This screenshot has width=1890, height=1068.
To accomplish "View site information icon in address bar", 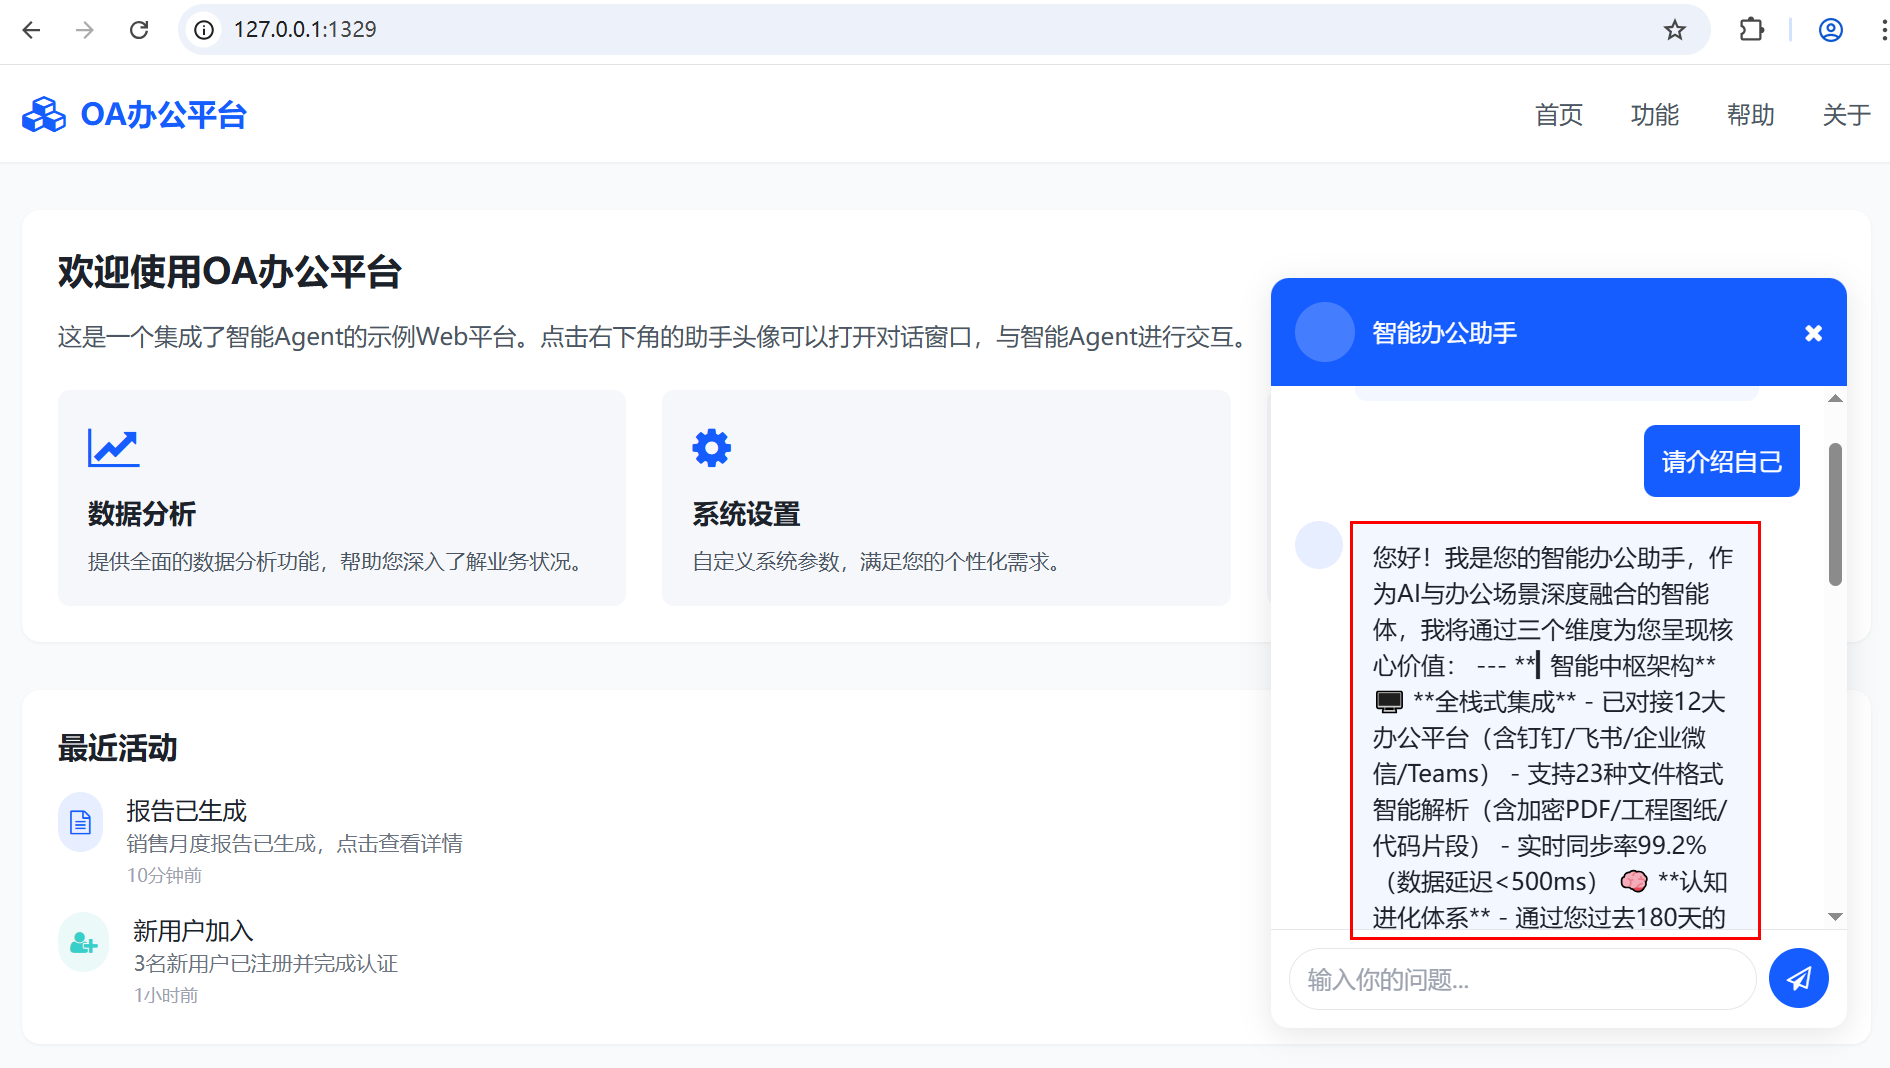I will point(204,30).
